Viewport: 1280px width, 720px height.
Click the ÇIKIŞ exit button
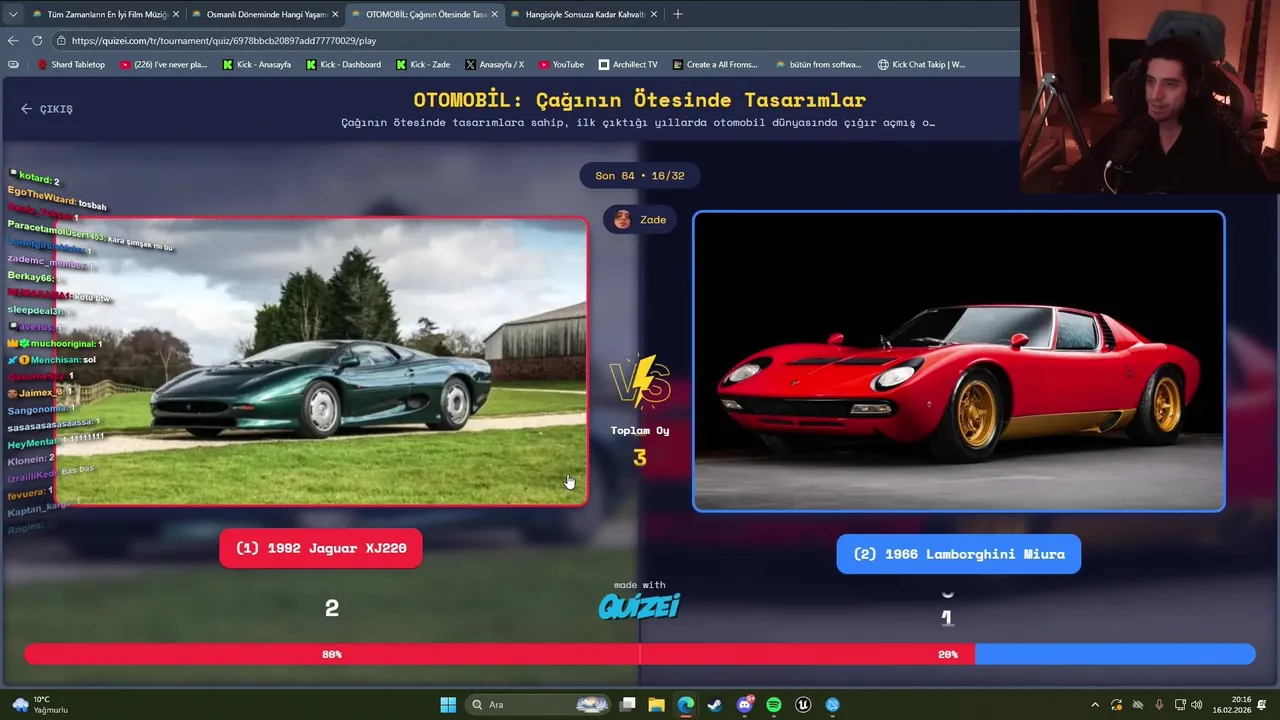tap(47, 109)
